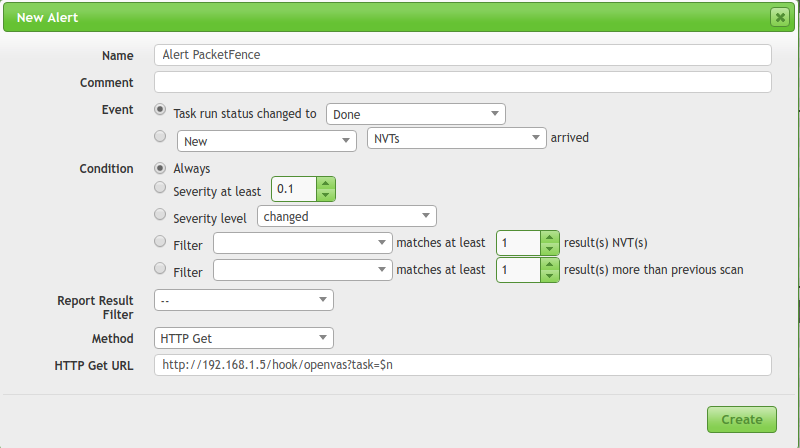Expand the 'NVTs' event type dropdown

[456, 139]
